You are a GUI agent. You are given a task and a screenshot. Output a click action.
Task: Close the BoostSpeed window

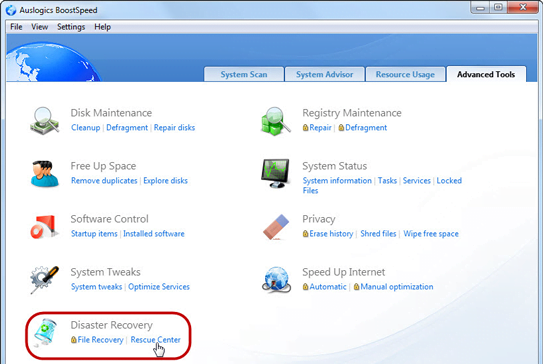[x=523, y=7]
